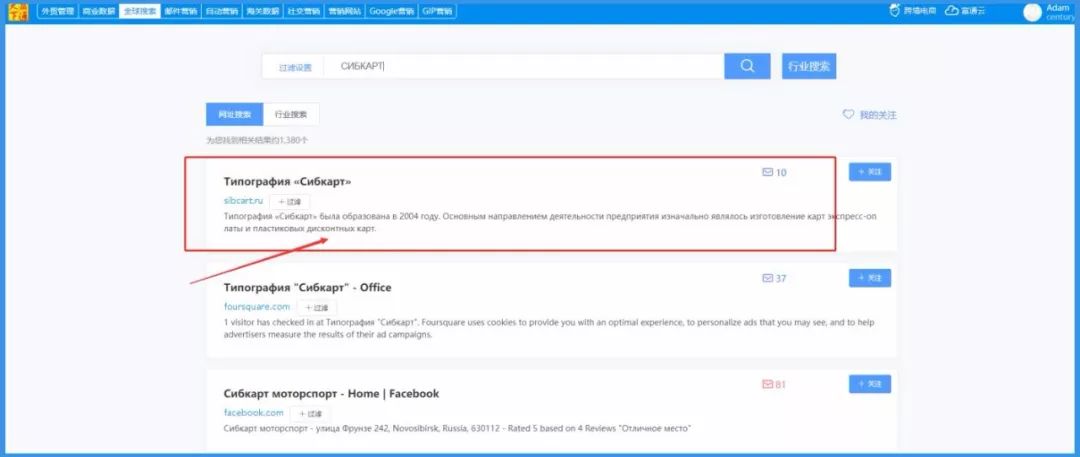Click the 1,380 results count text

coord(257,140)
